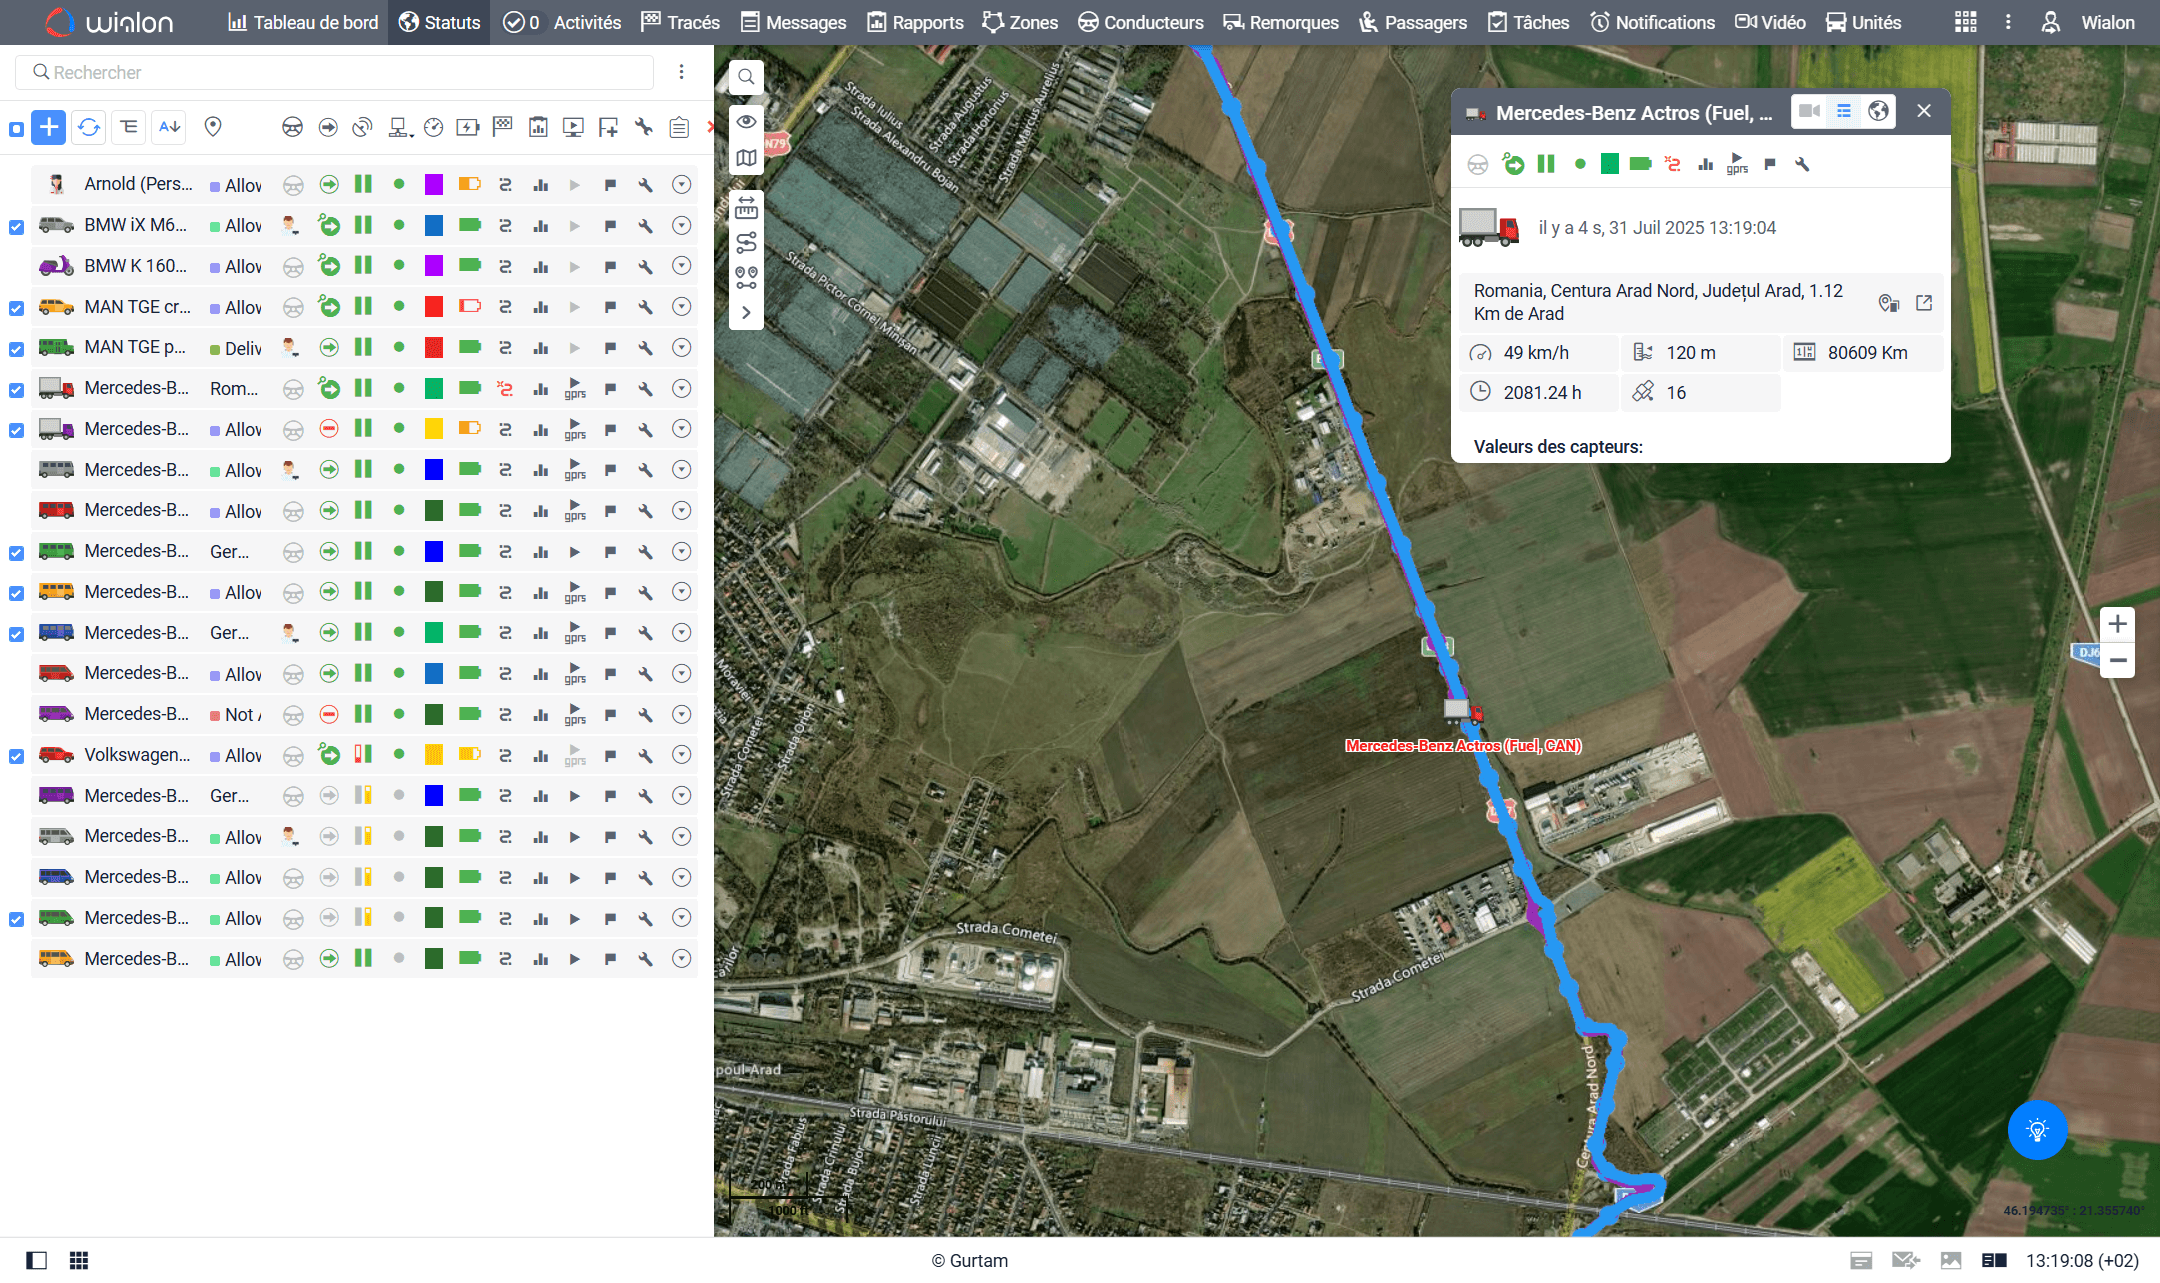
Task: Open the apps grid menu
Action: click(x=1966, y=22)
